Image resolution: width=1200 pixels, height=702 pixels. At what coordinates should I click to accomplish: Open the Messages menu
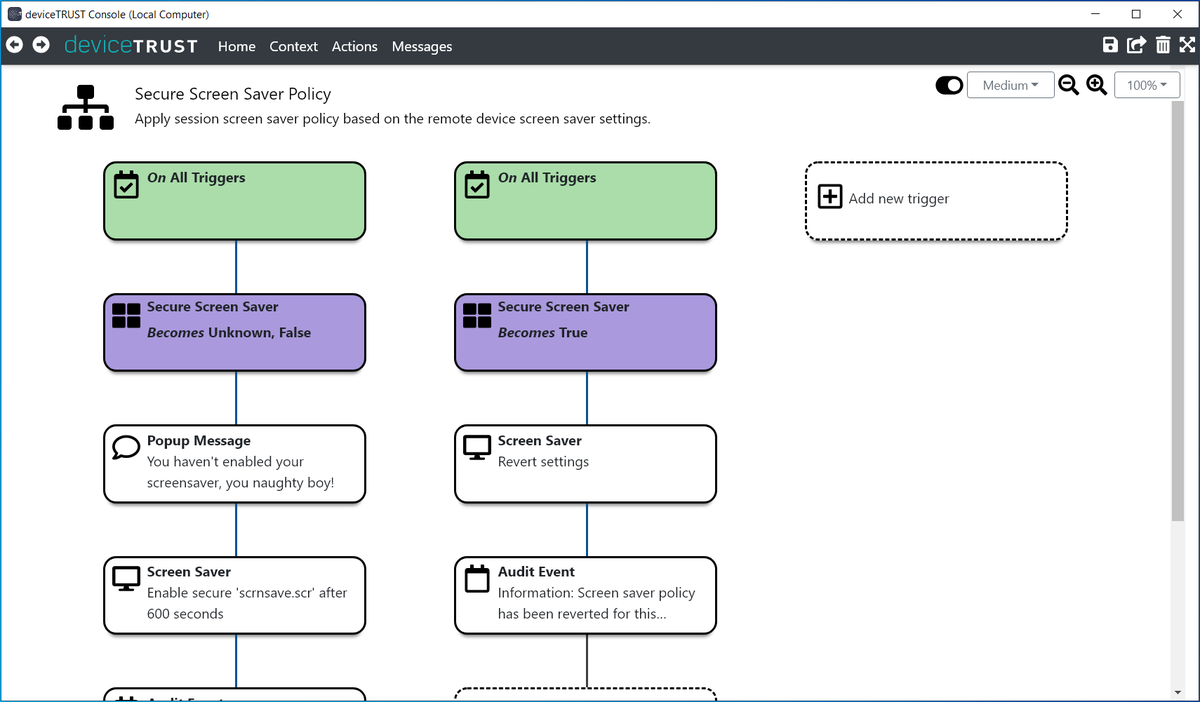point(422,46)
